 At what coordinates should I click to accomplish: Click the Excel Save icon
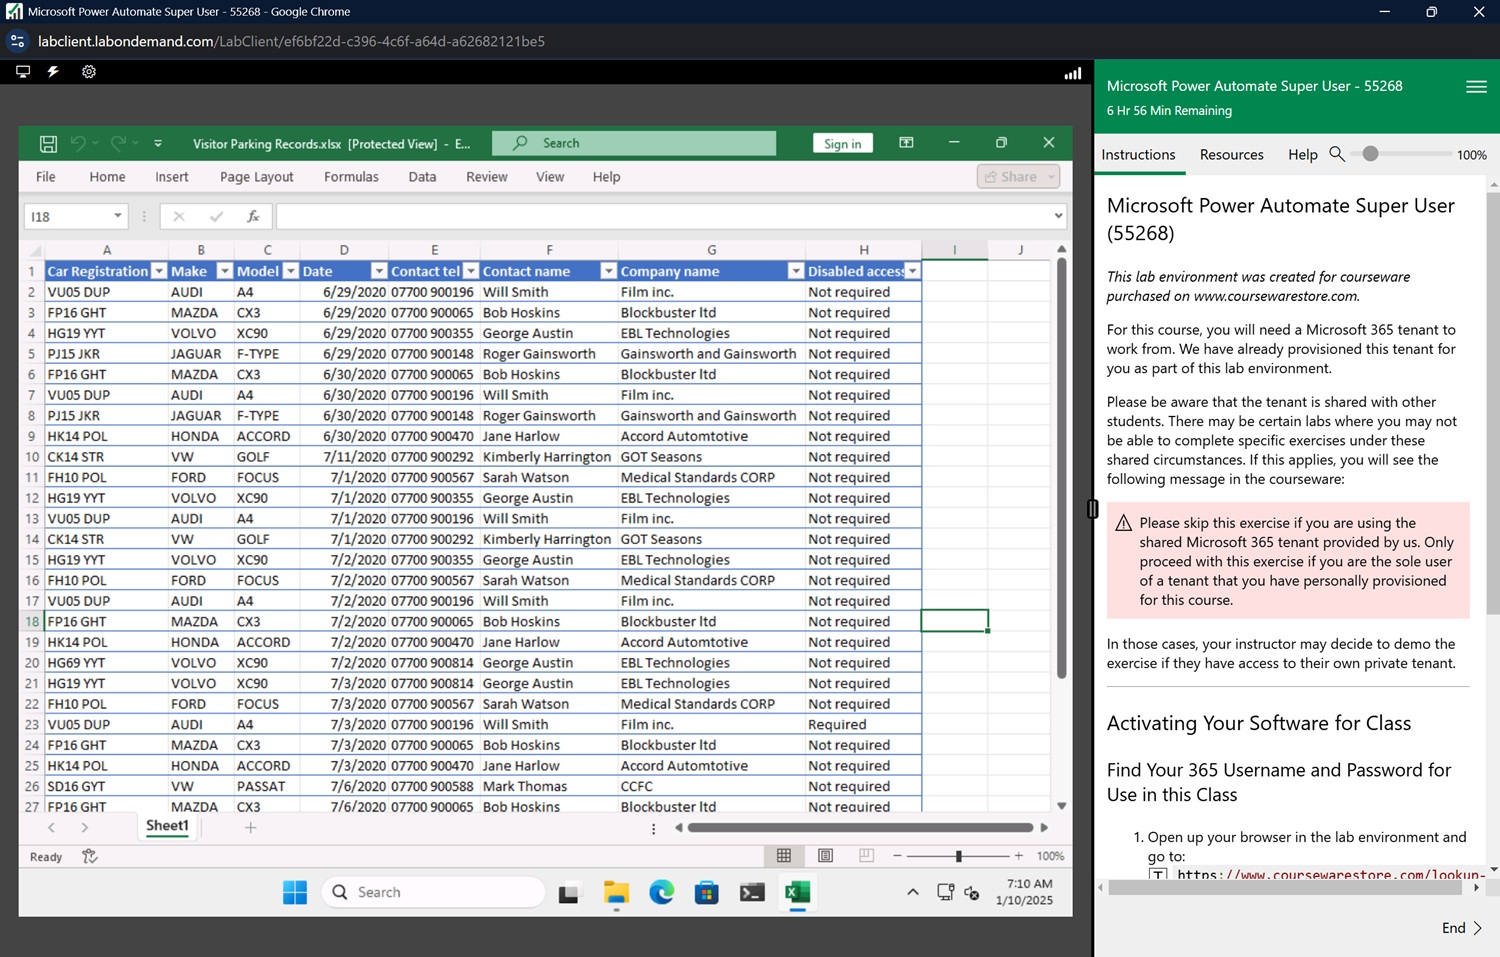tap(48, 144)
